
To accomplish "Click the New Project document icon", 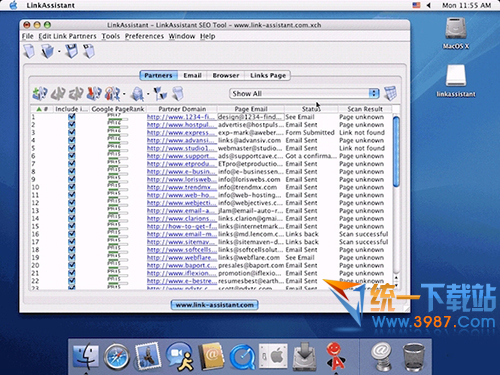I will (x=29, y=52).
